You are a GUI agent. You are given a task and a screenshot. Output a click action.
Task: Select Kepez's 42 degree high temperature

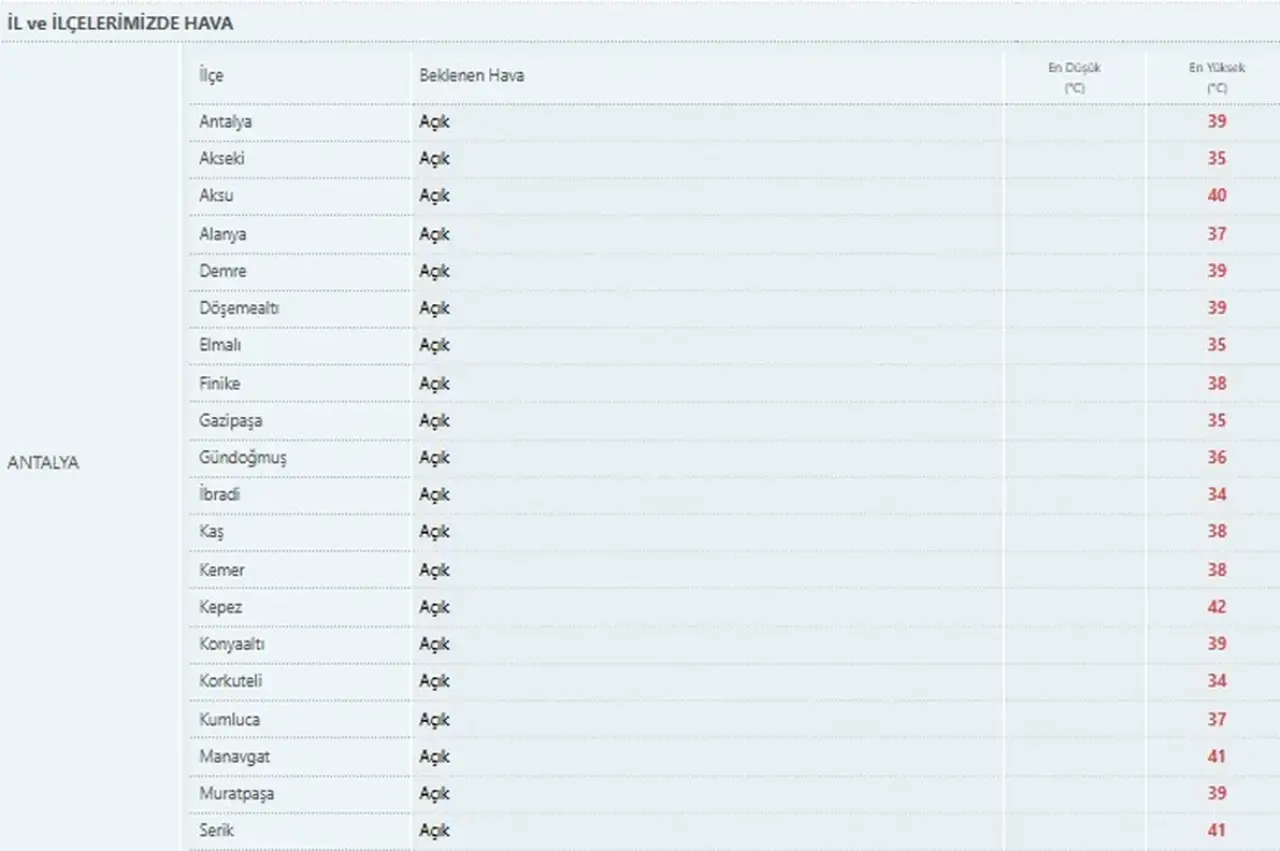[x=1216, y=607]
